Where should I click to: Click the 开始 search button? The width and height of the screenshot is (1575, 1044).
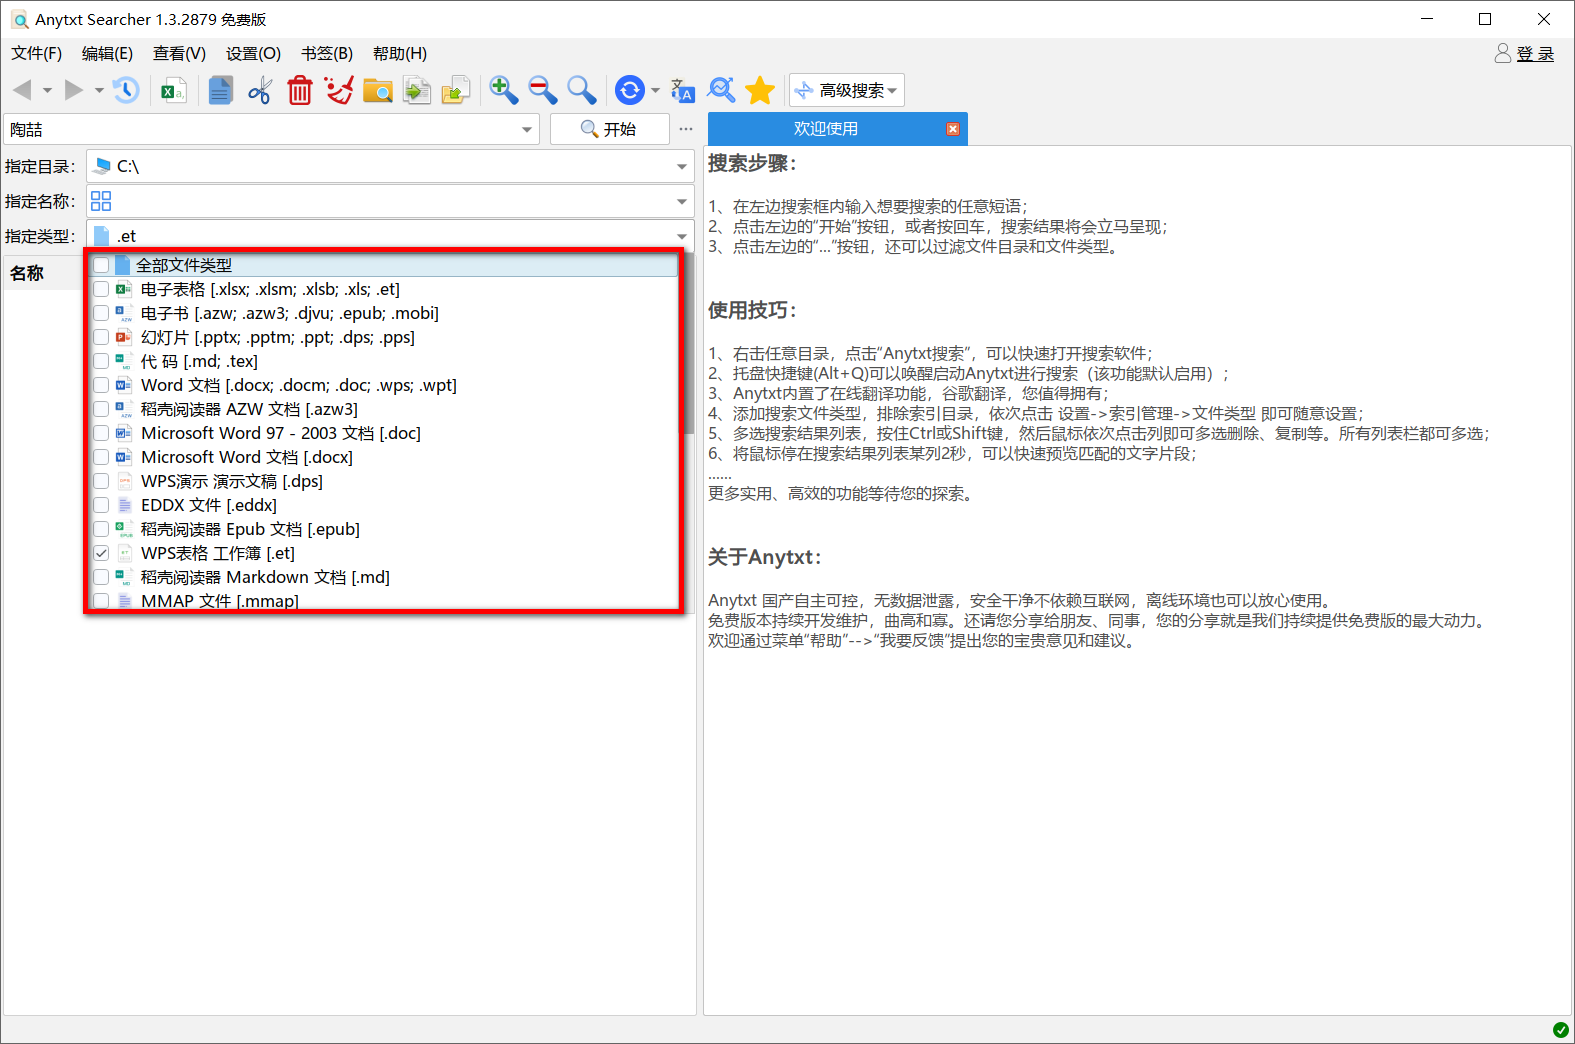click(x=609, y=129)
